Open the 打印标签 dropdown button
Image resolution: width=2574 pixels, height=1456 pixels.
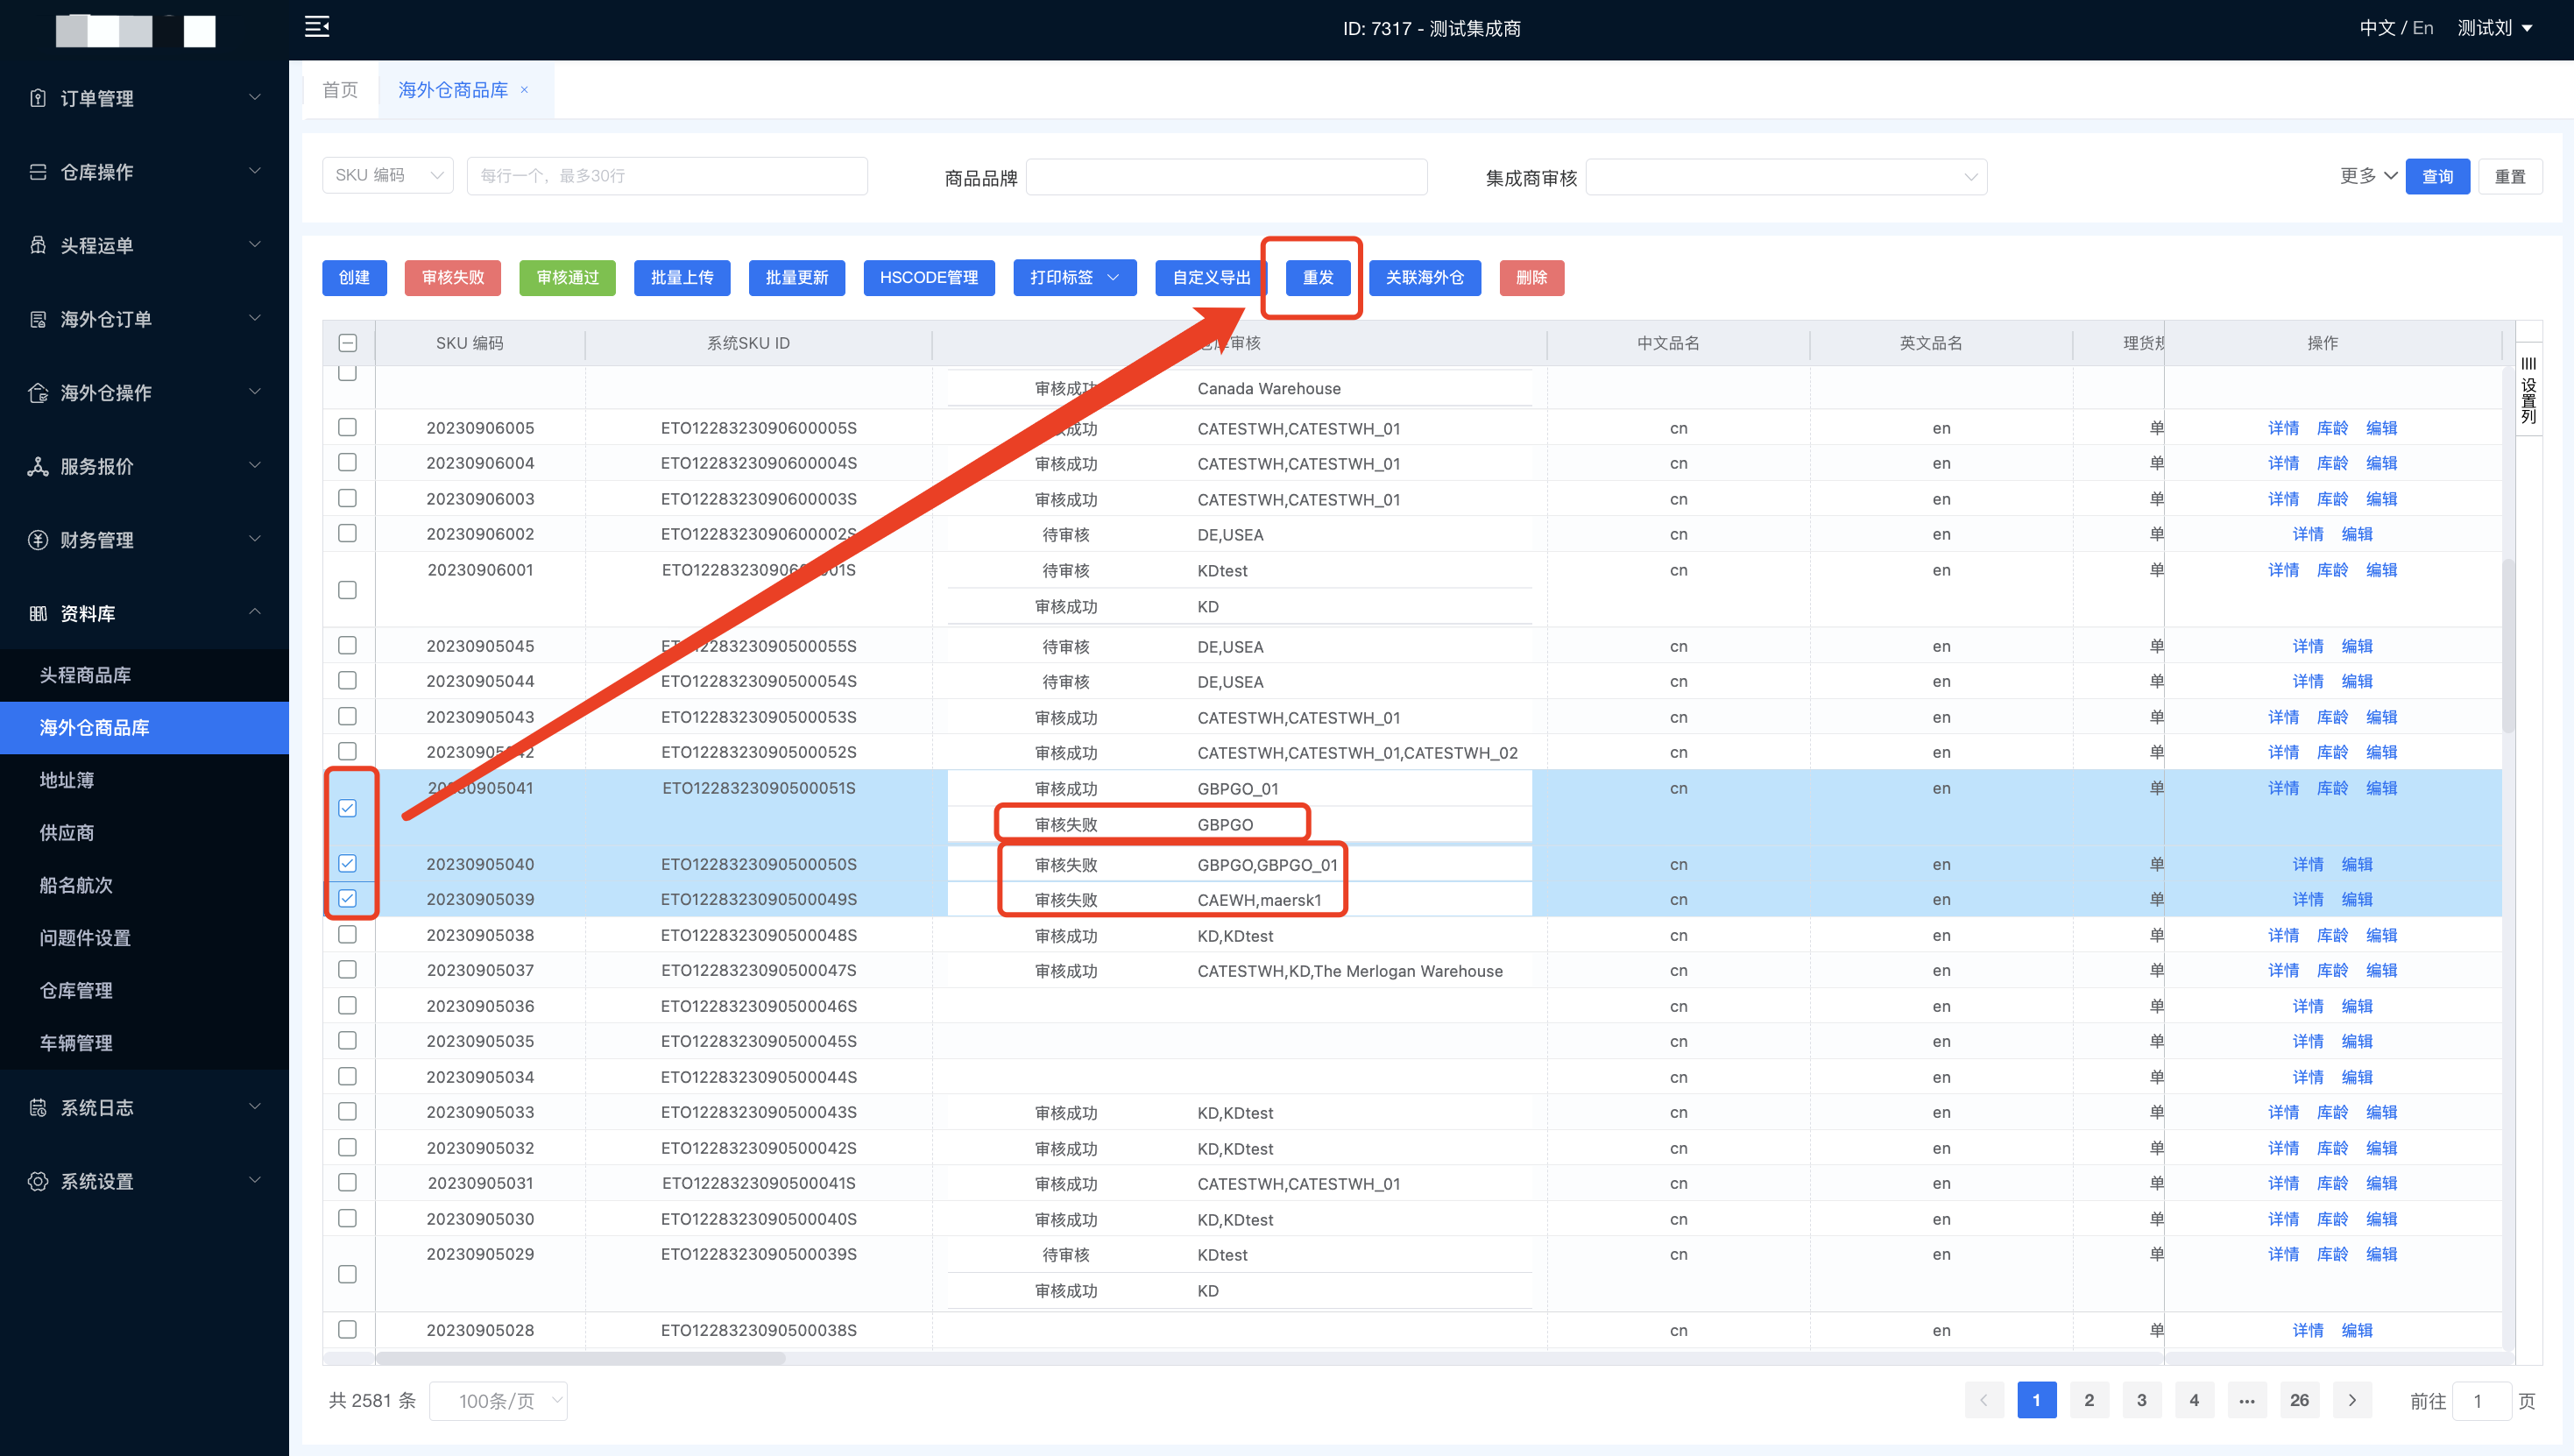[1075, 277]
